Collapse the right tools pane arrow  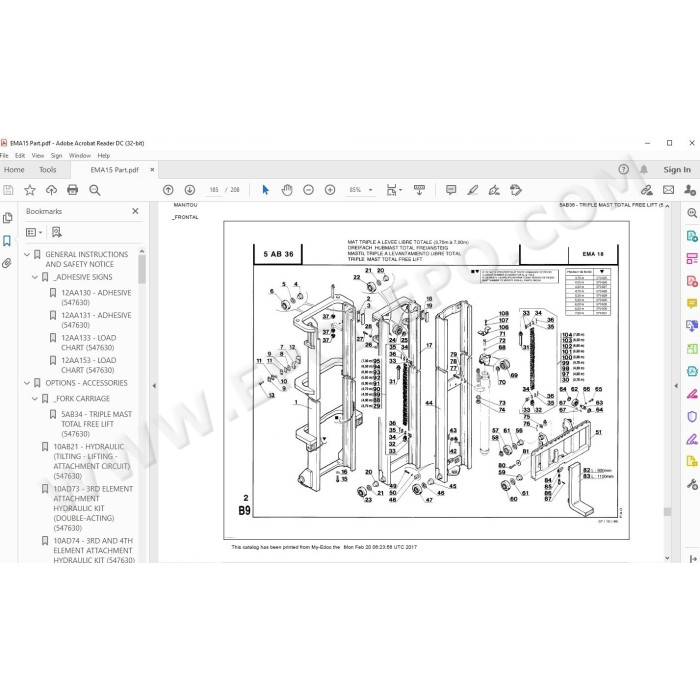coord(676,386)
